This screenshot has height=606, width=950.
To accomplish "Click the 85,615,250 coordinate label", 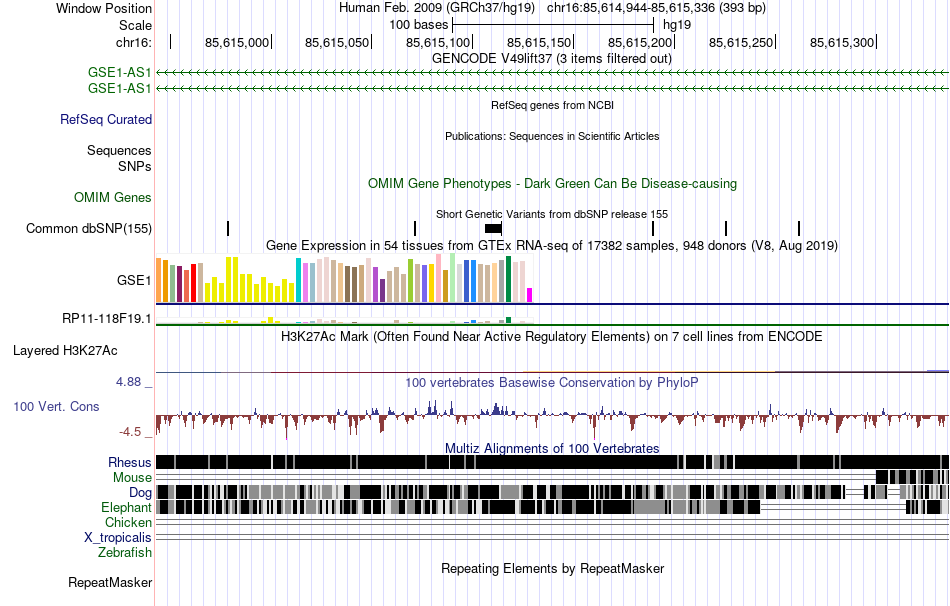I will pyautogui.click(x=742, y=42).
